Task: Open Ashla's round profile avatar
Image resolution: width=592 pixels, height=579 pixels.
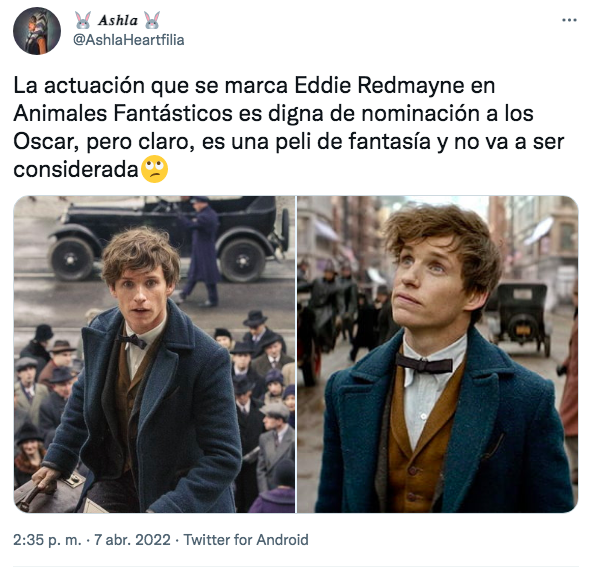Action: pos(37,31)
